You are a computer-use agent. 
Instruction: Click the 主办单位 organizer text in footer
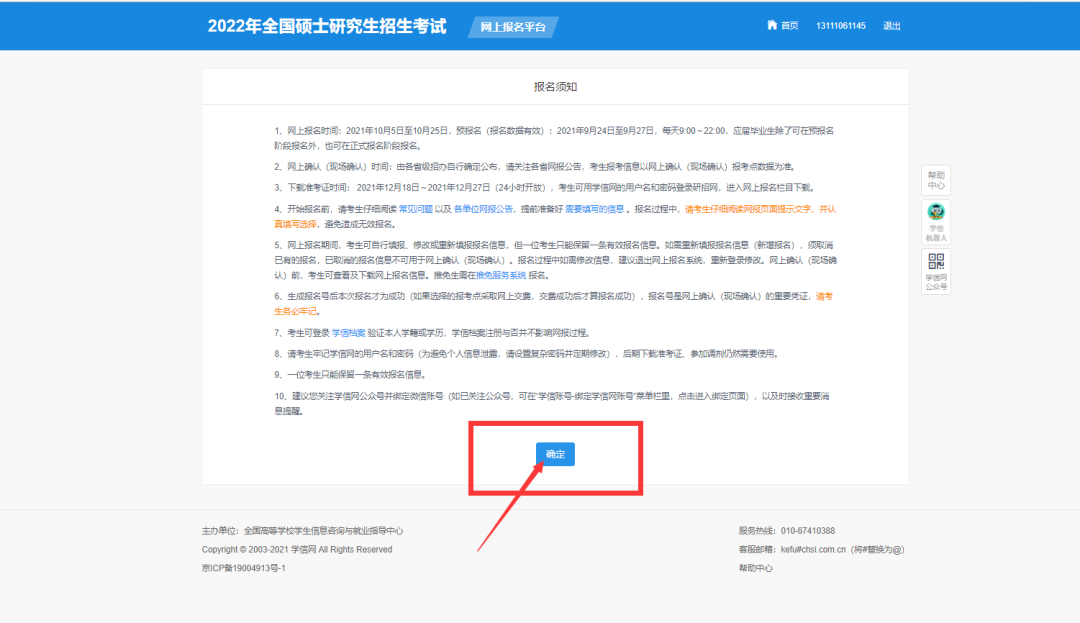coord(302,531)
